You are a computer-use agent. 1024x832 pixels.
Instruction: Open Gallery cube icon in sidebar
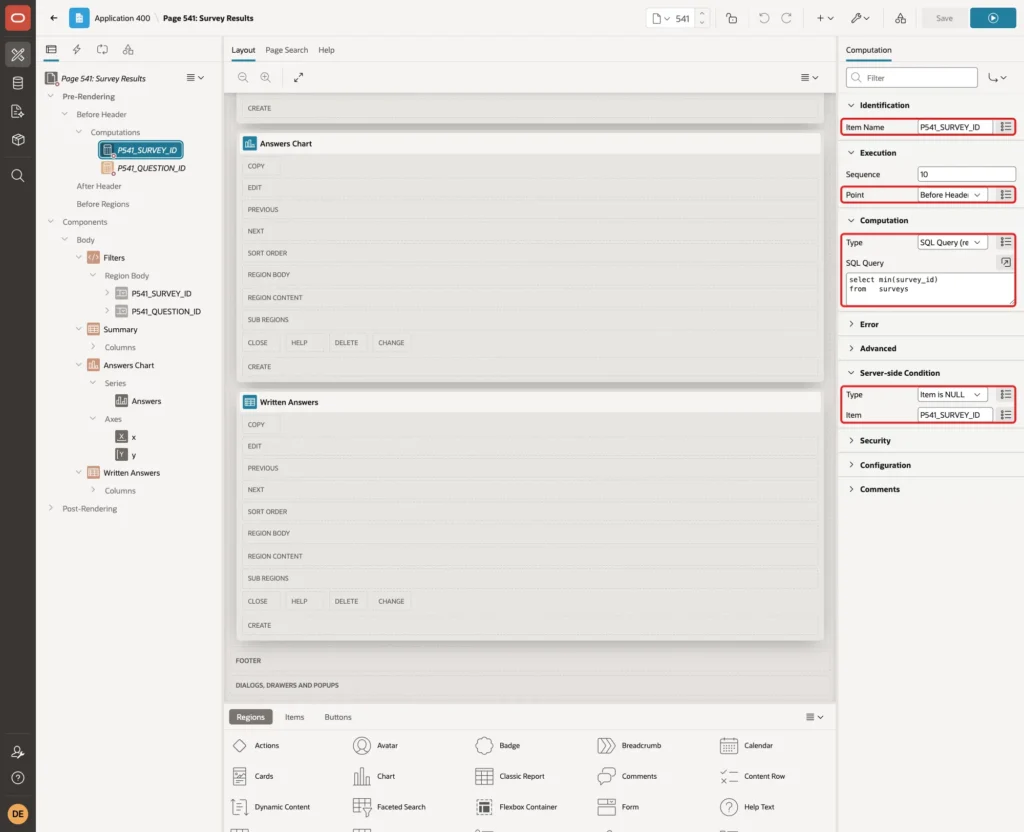(18, 140)
